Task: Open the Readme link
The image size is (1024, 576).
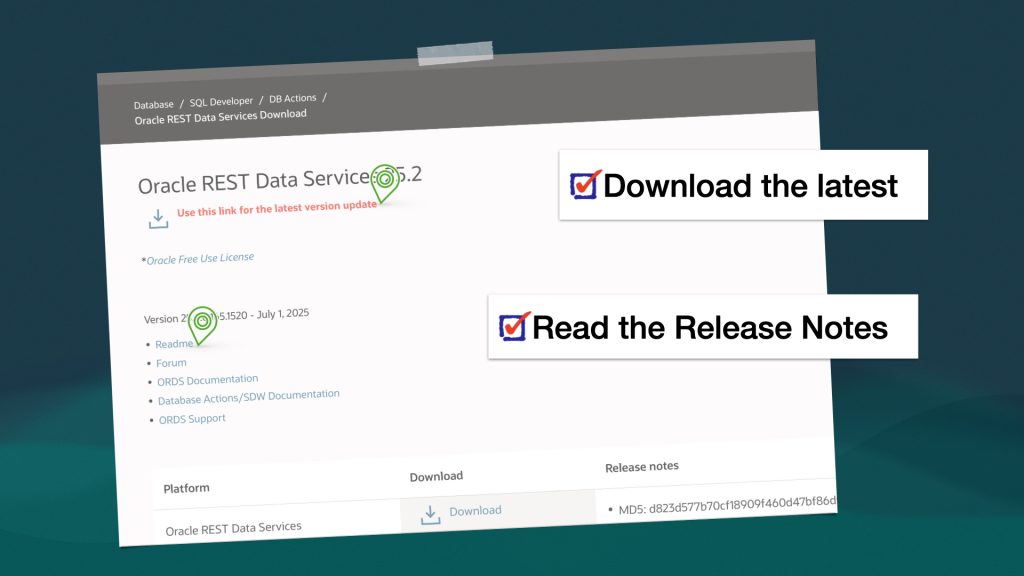Action: click(x=174, y=344)
